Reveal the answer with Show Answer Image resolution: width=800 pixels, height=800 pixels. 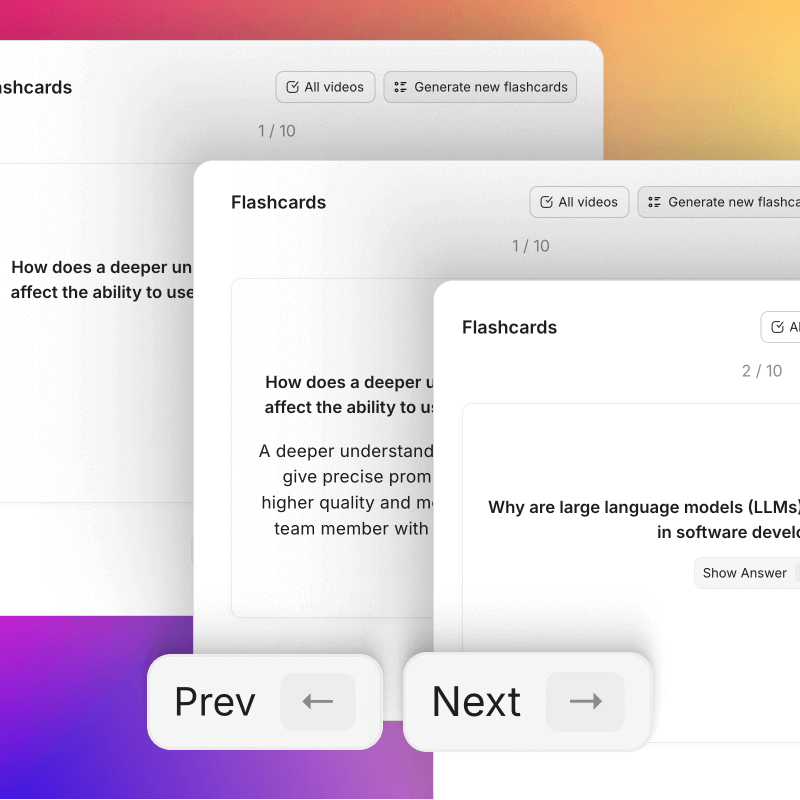tap(746, 573)
